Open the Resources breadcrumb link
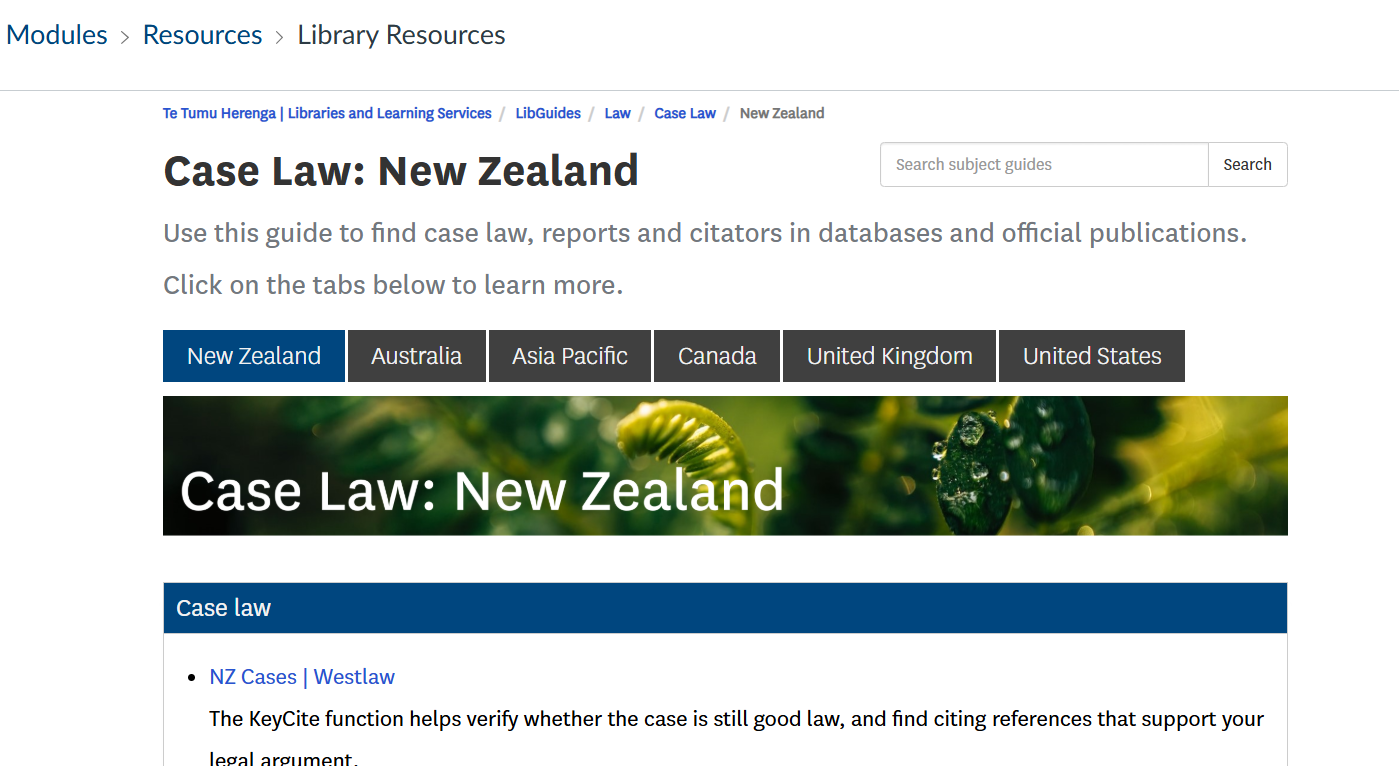 (202, 35)
